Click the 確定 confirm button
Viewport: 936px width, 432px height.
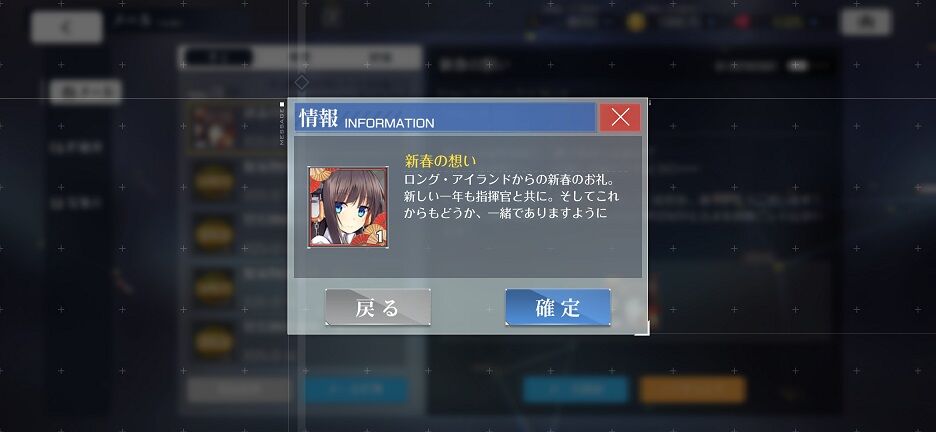tap(558, 307)
